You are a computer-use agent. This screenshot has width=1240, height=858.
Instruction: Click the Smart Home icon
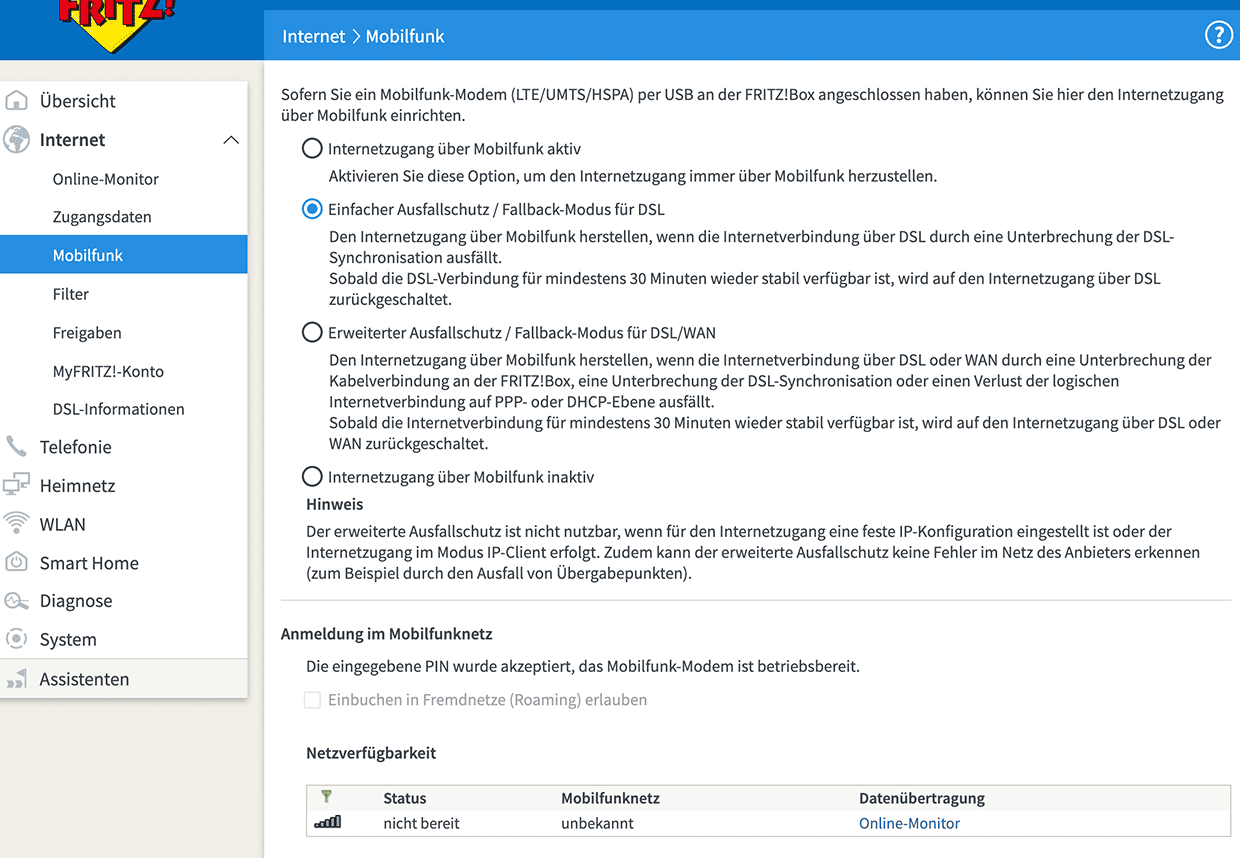pos(17,563)
